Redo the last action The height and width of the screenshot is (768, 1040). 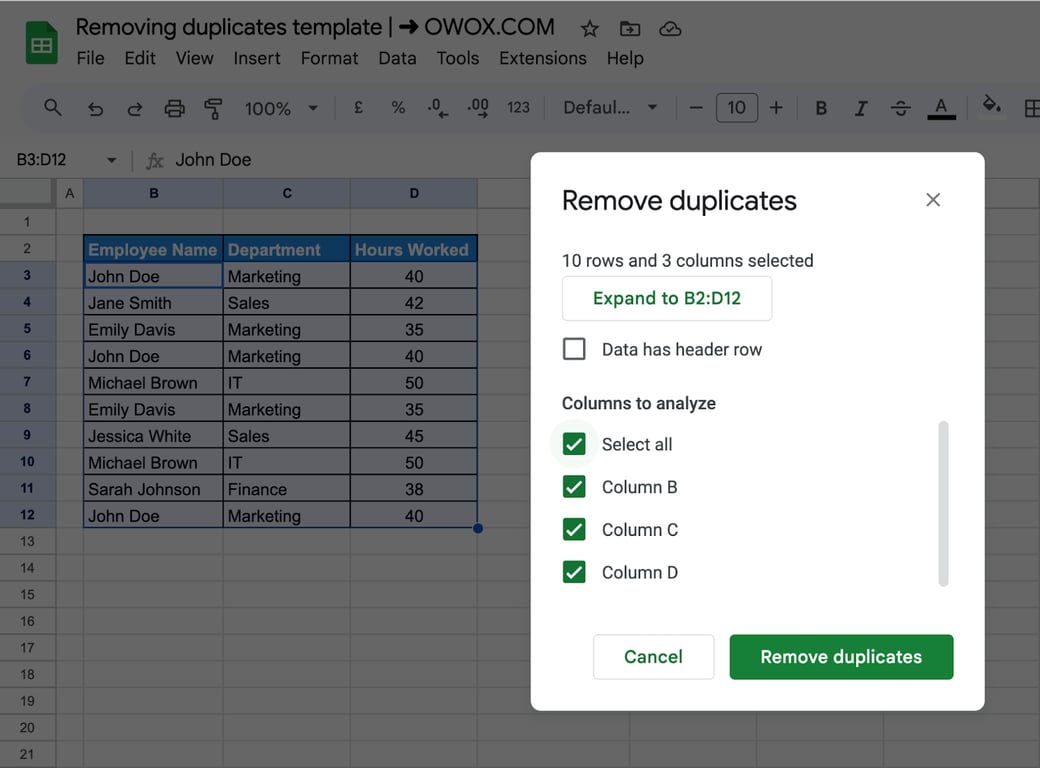point(135,108)
